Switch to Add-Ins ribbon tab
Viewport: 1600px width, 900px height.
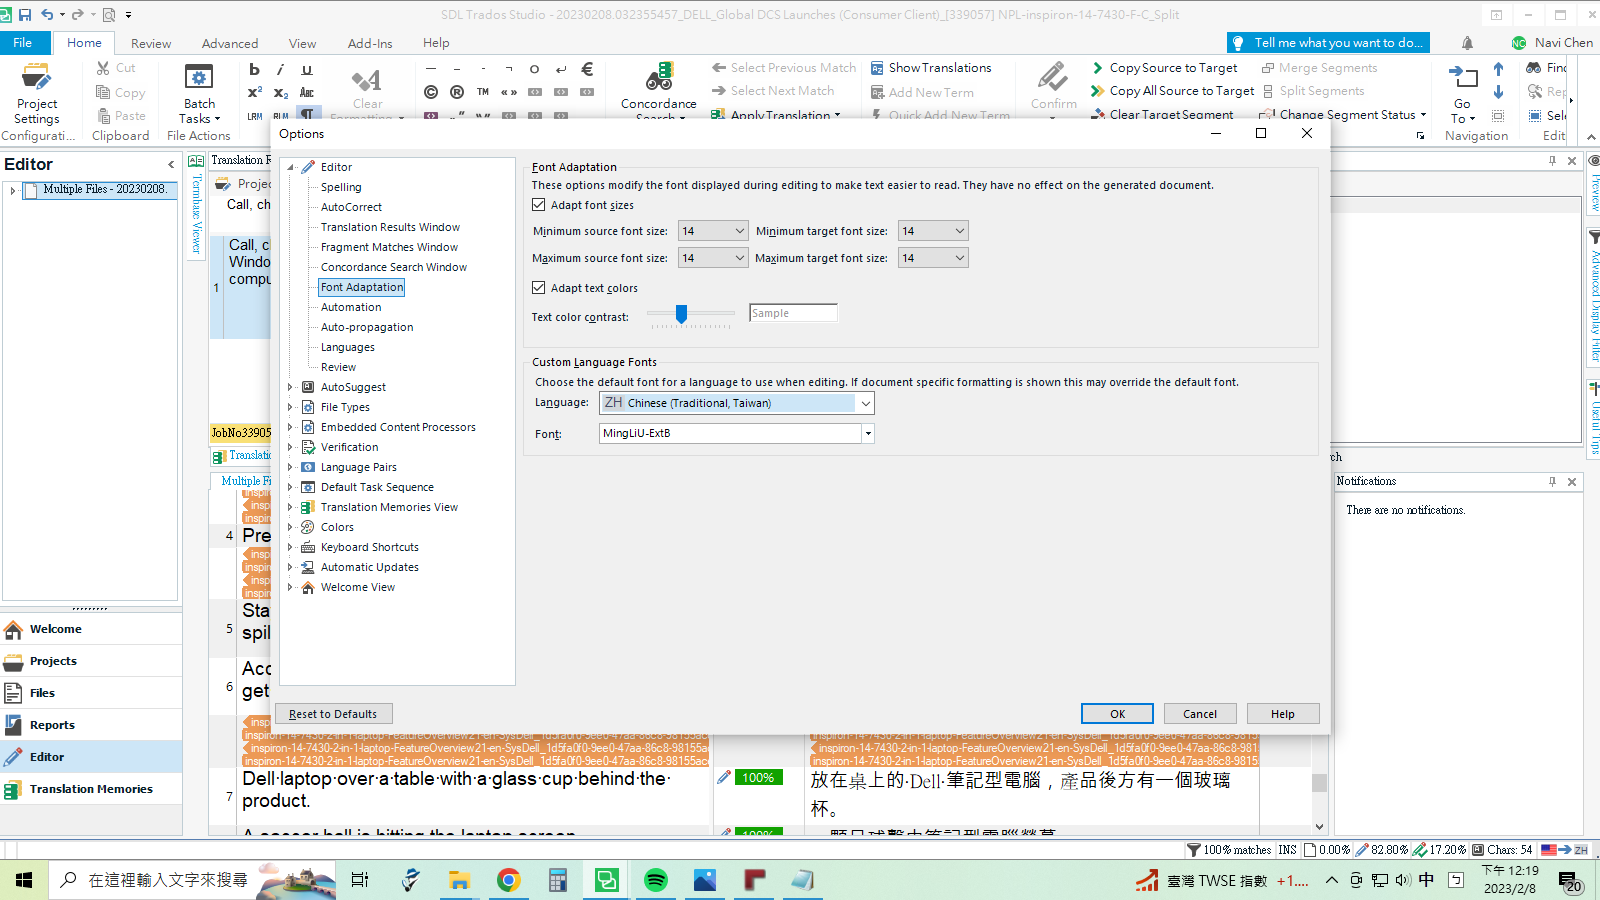tap(370, 43)
